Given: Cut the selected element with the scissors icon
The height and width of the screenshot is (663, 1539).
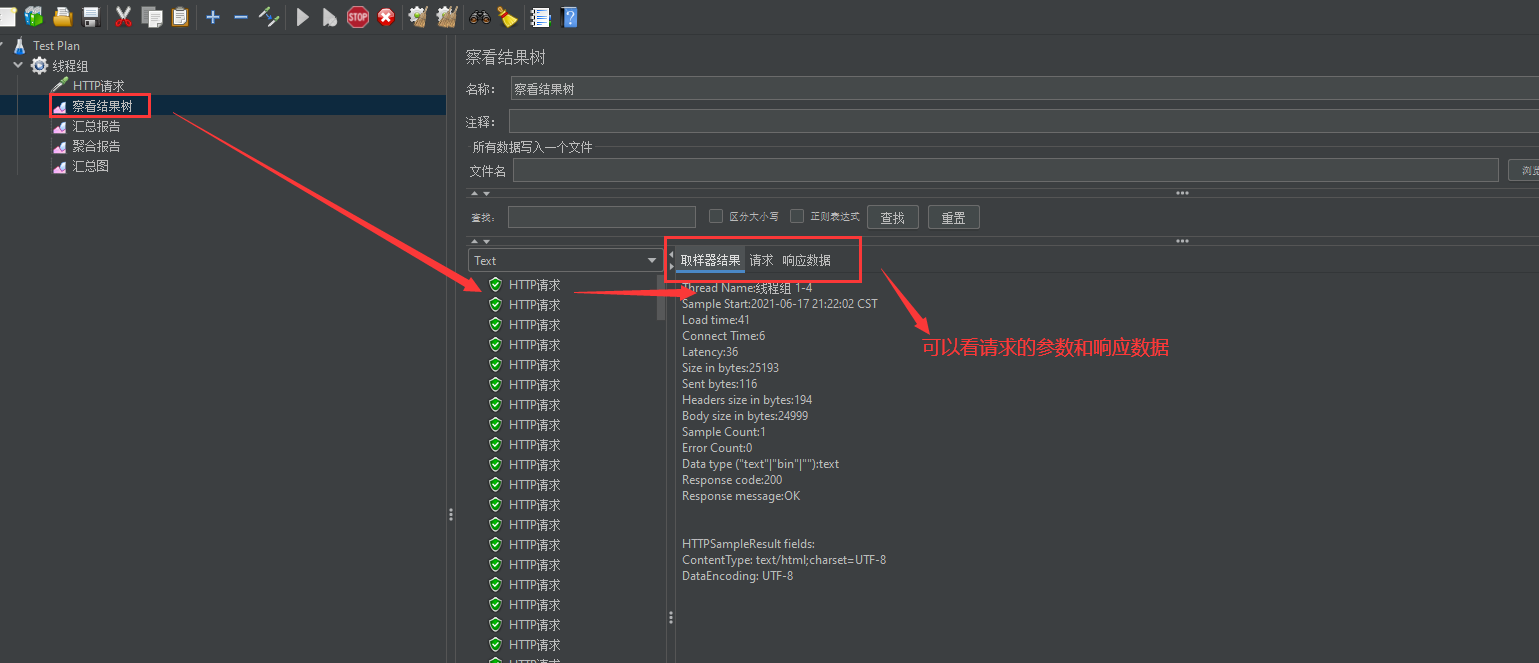Looking at the screenshot, I should [123, 16].
